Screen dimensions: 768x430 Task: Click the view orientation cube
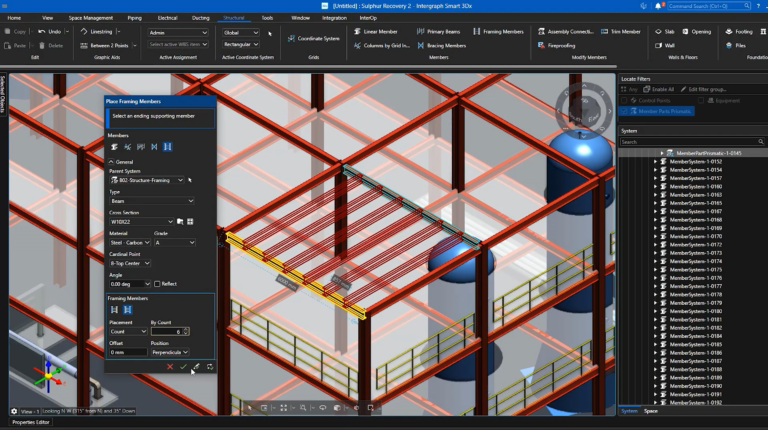(x=584, y=110)
